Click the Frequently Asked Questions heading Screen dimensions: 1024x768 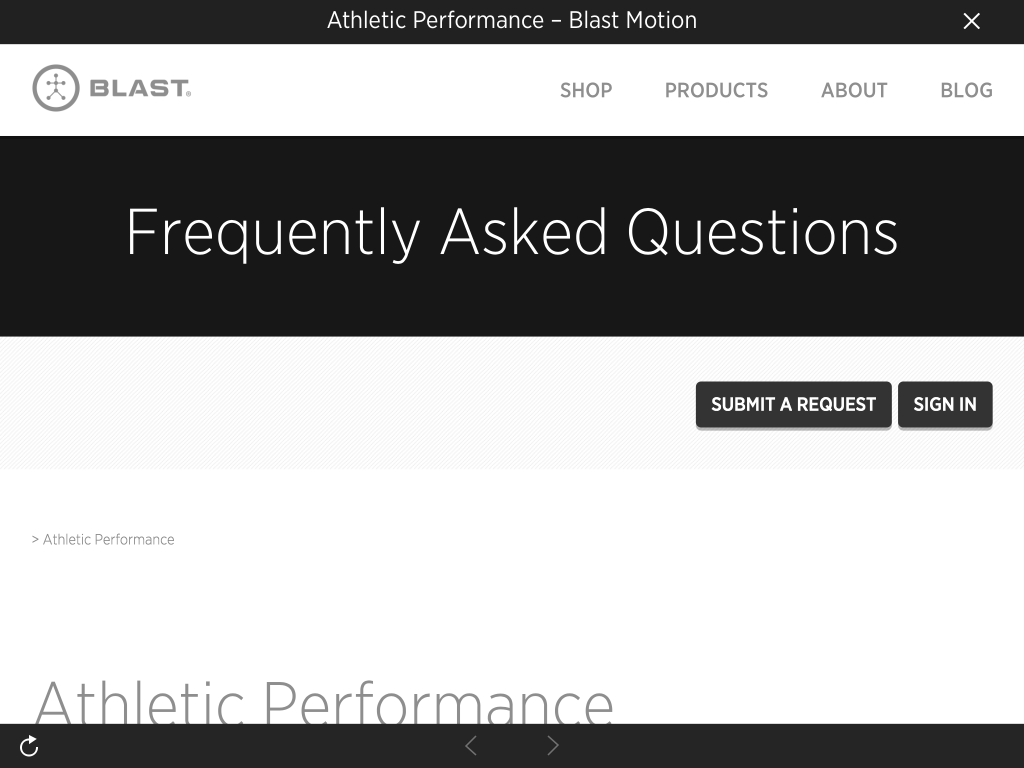point(512,233)
